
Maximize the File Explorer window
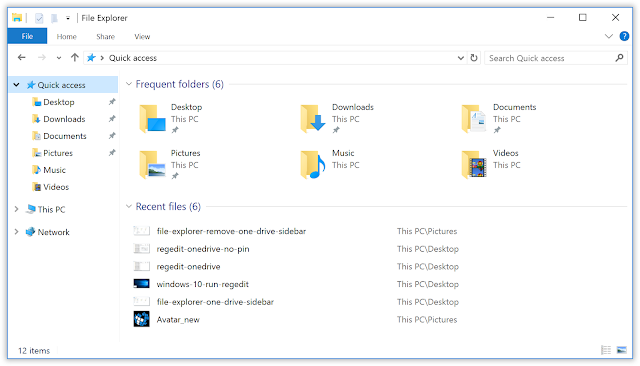(583, 18)
